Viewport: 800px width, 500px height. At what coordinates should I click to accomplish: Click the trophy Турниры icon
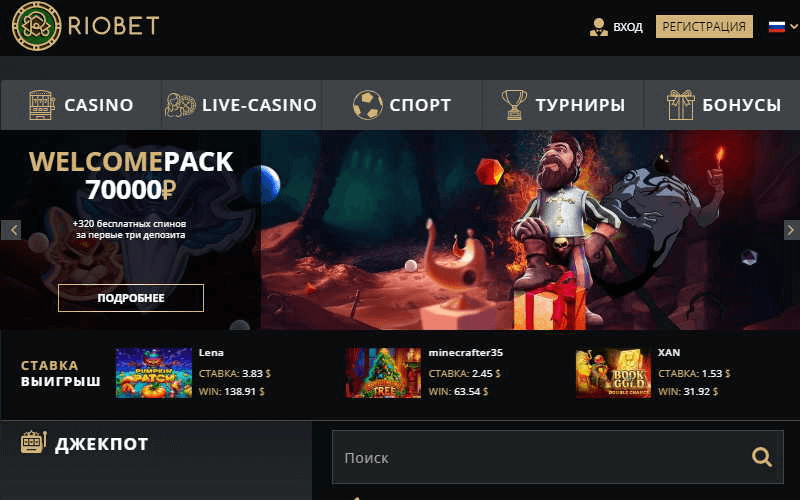514,105
